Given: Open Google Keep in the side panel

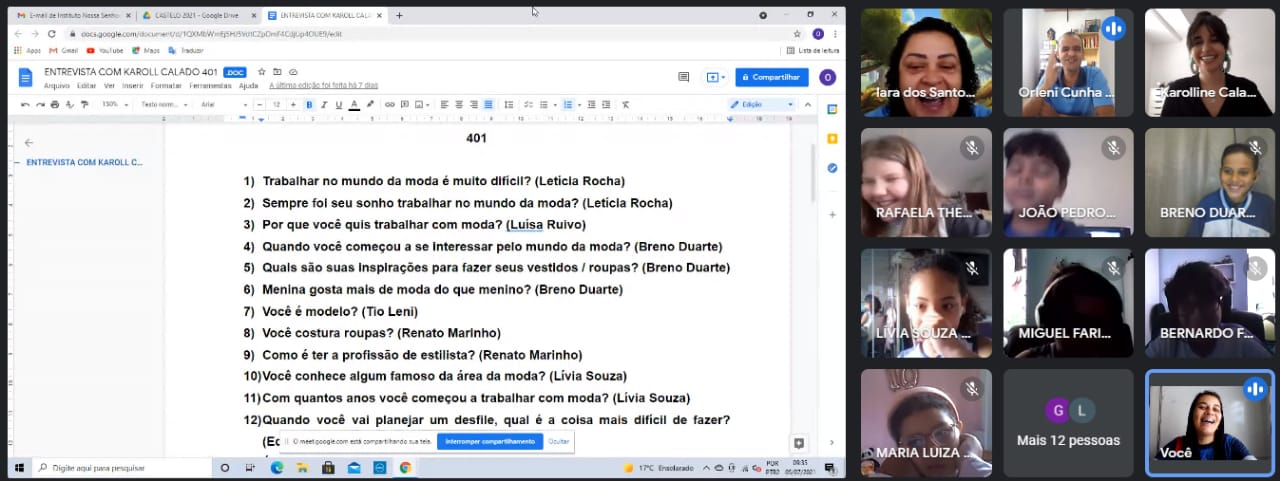Looking at the screenshot, I should [832, 138].
